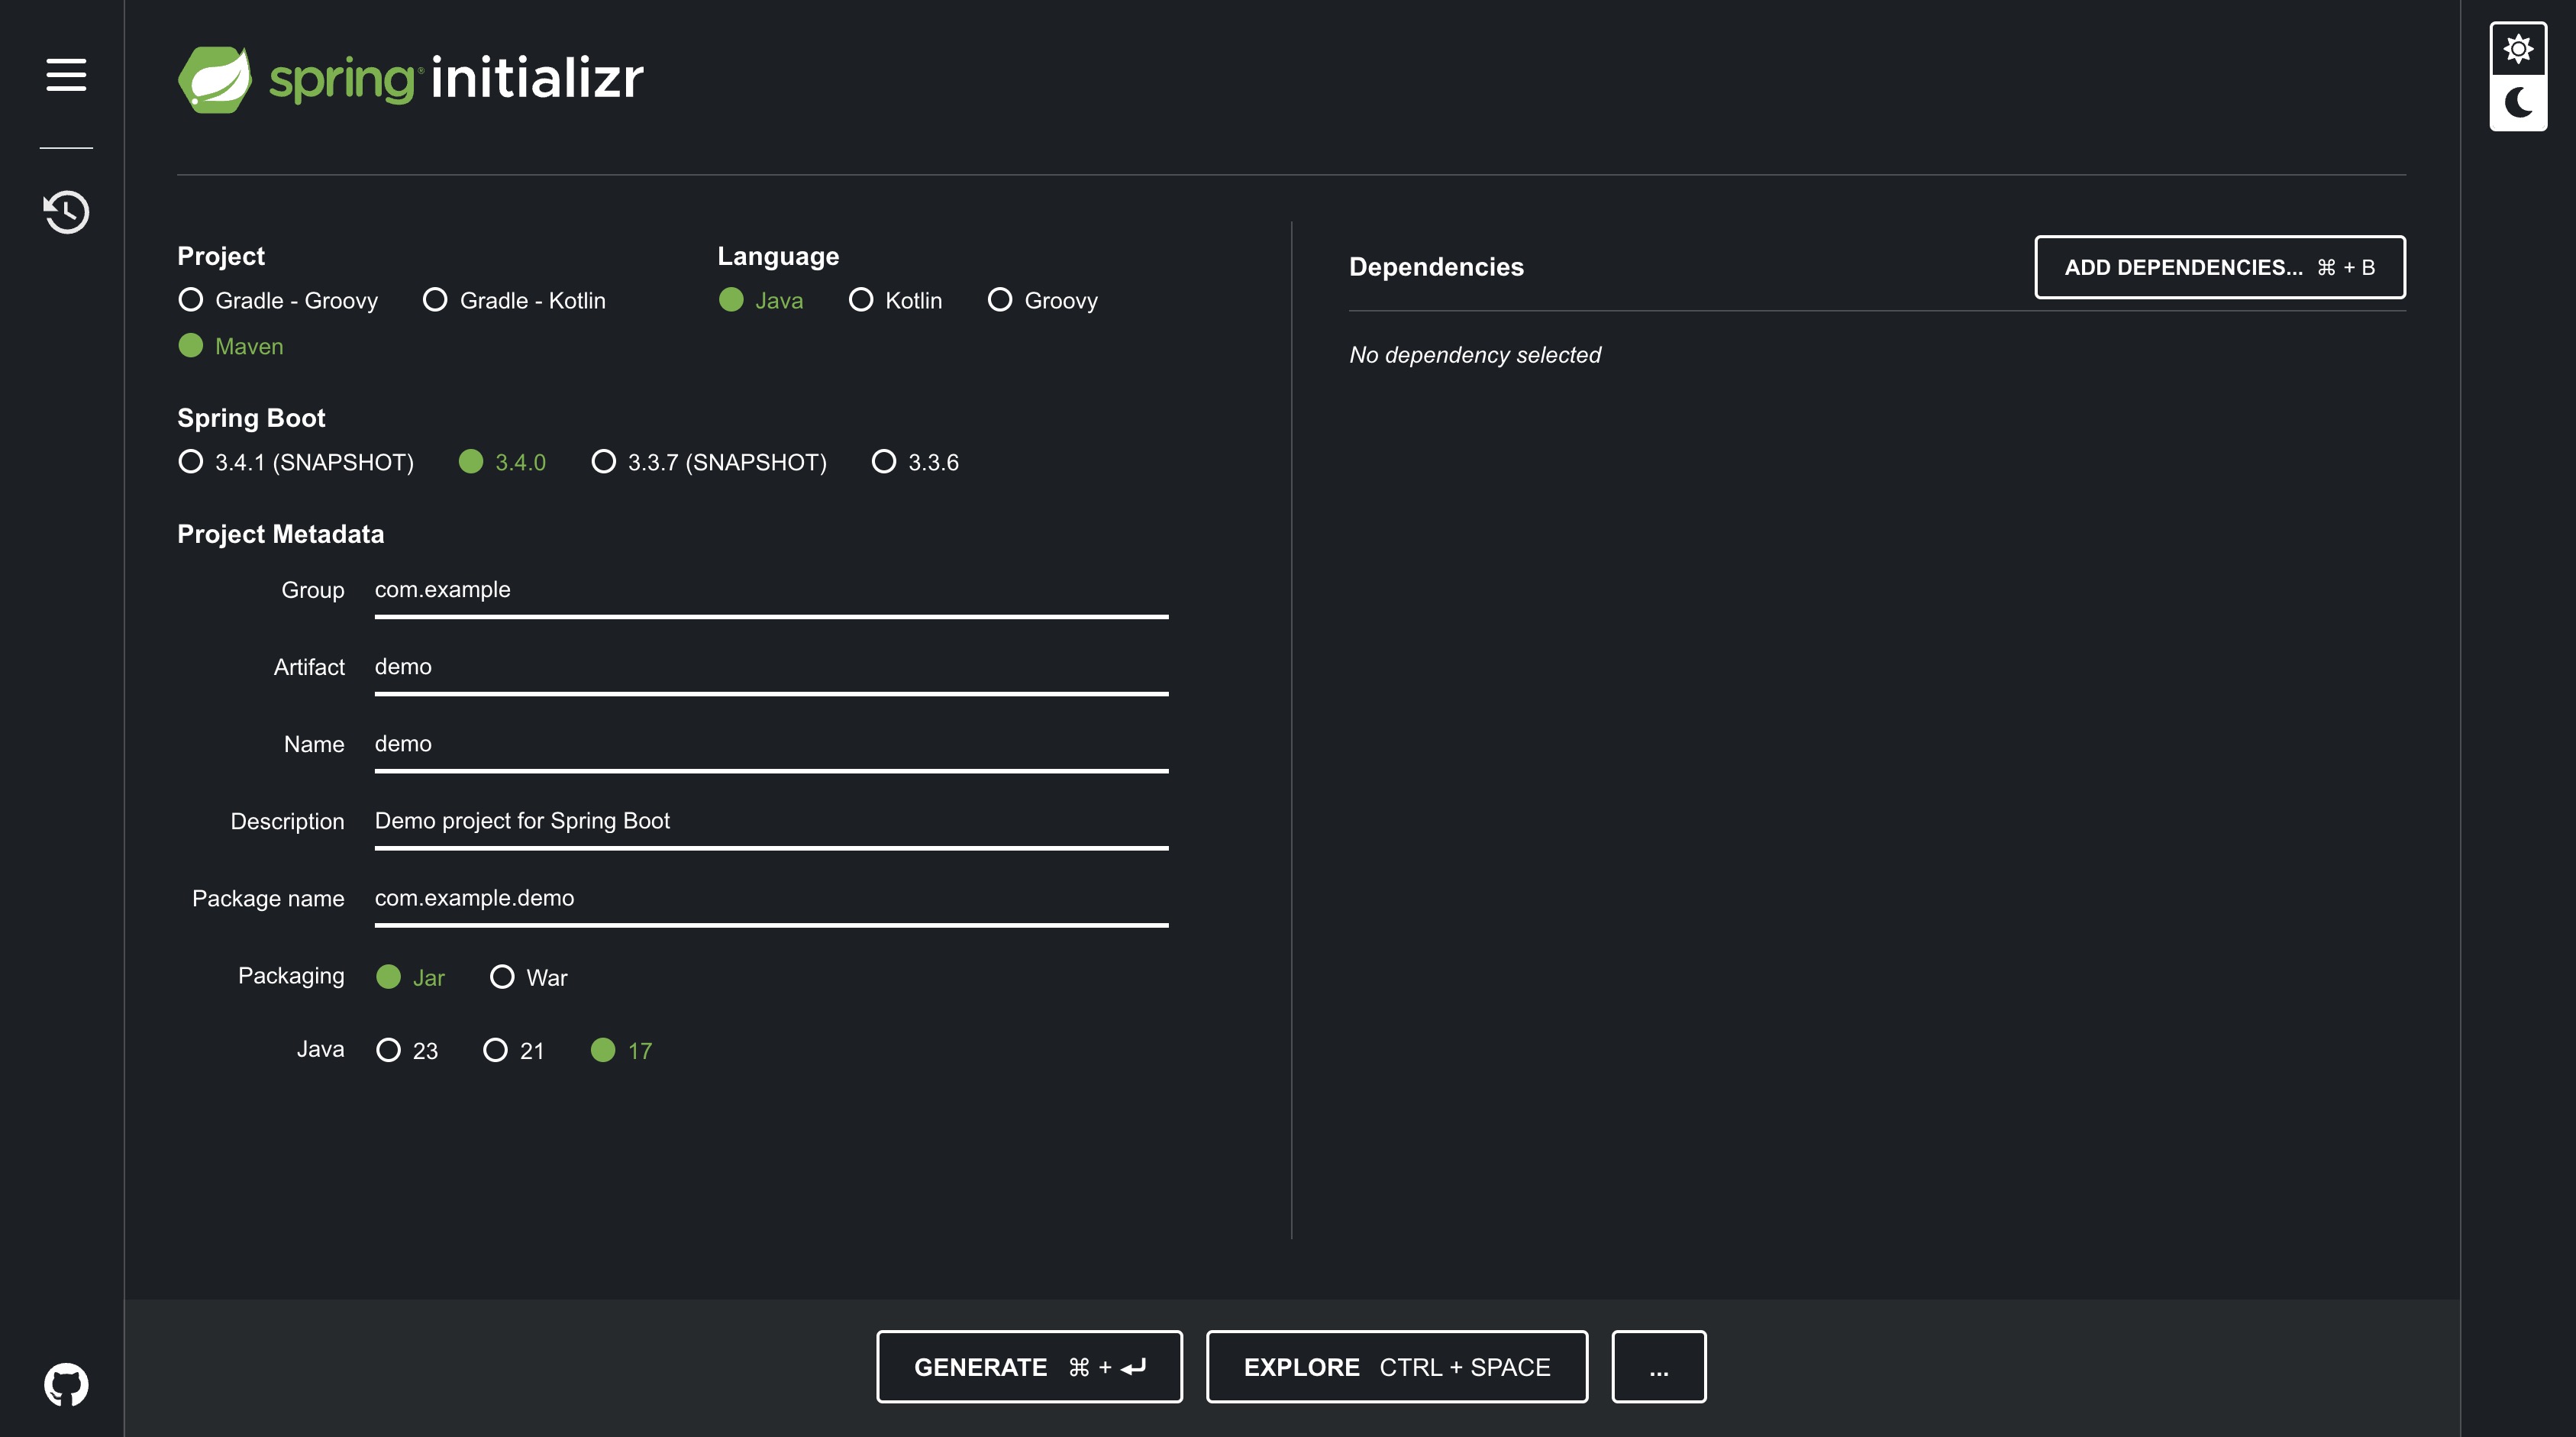2576x1437 pixels.
Task: Click the Explore button
Action: [1396, 1367]
